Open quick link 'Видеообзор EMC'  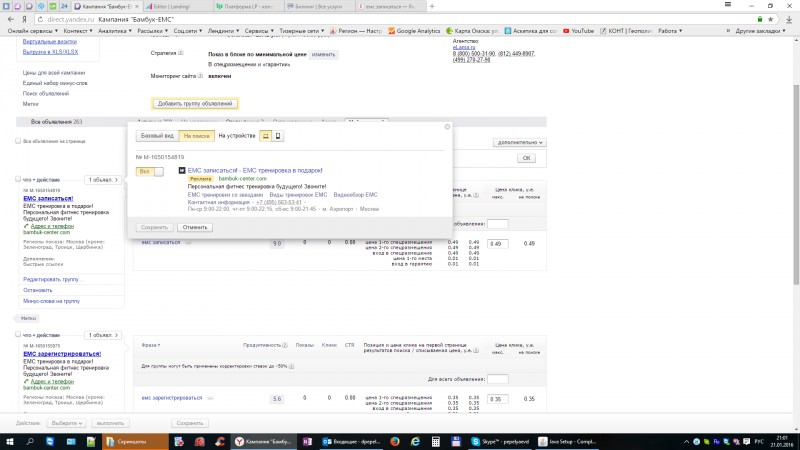[356, 195]
